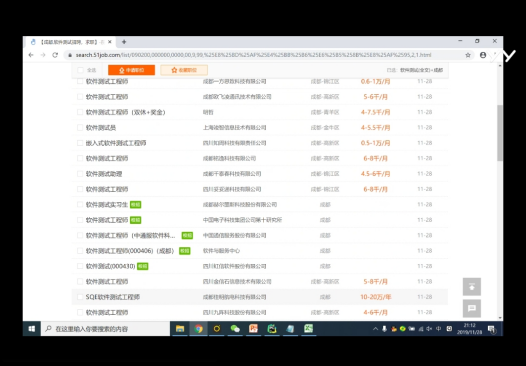Bookmark this page with the star icon
This screenshot has width=526, height=366.
point(468,55)
